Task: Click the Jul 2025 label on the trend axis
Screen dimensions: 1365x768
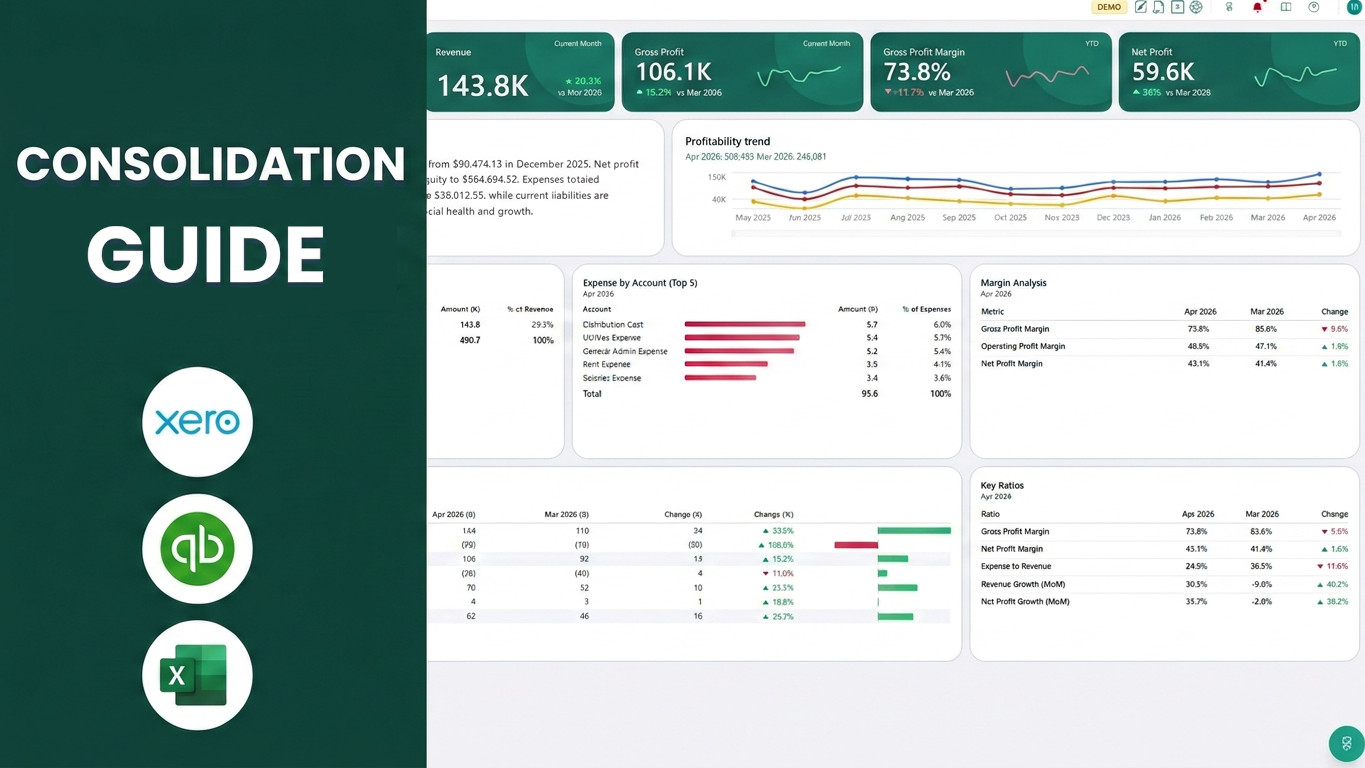Action: (x=856, y=217)
